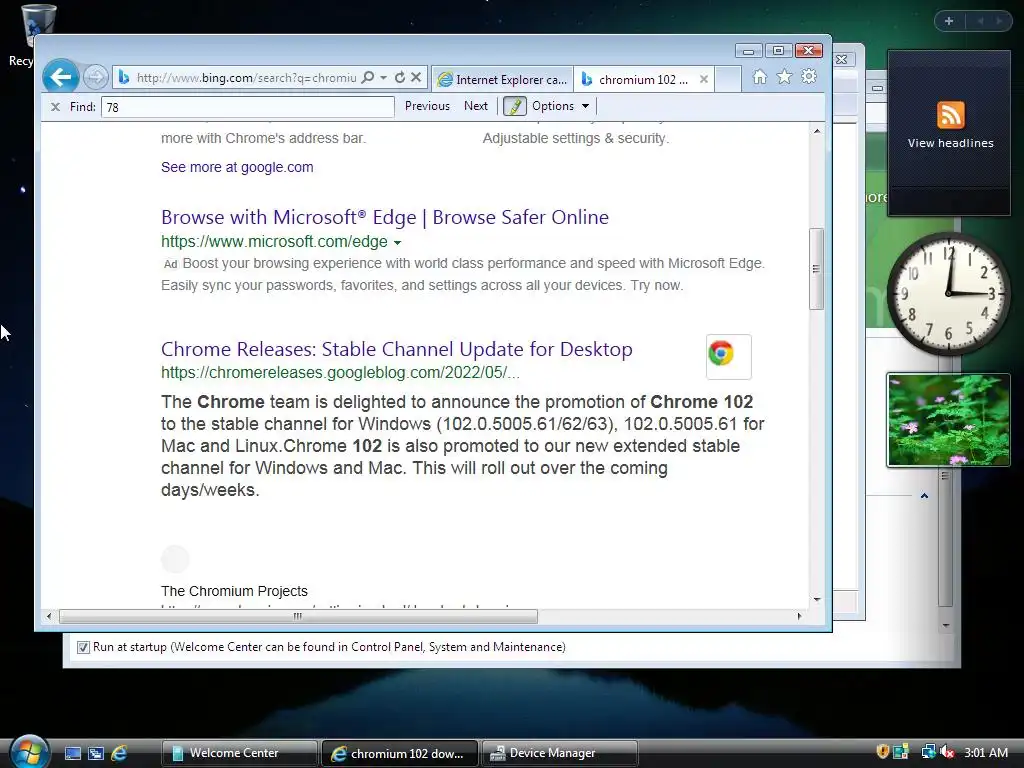Open Favorites with the star icon
This screenshot has height=768, width=1024.
click(784, 77)
